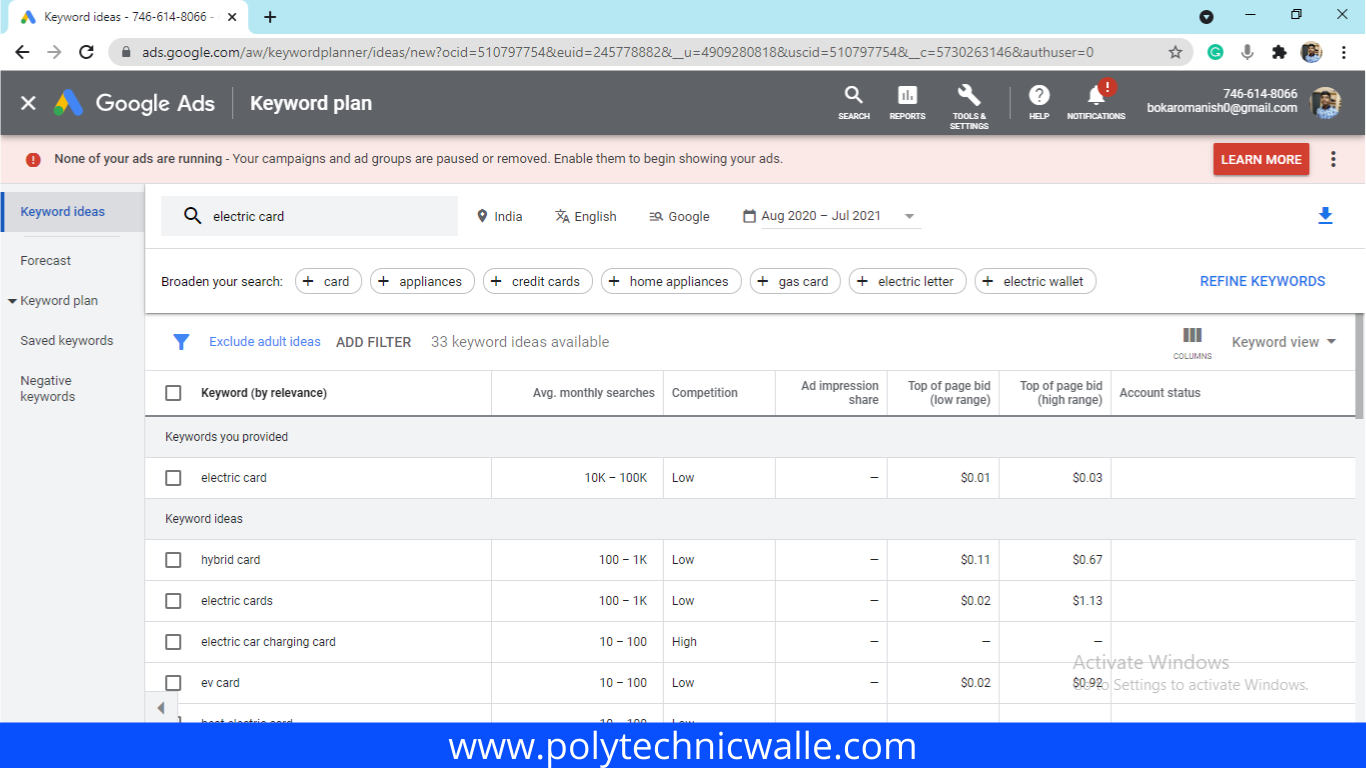Open the browser Extensions puzzle icon
The width and height of the screenshot is (1366, 768).
pyautogui.click(x=1279, y=52)
